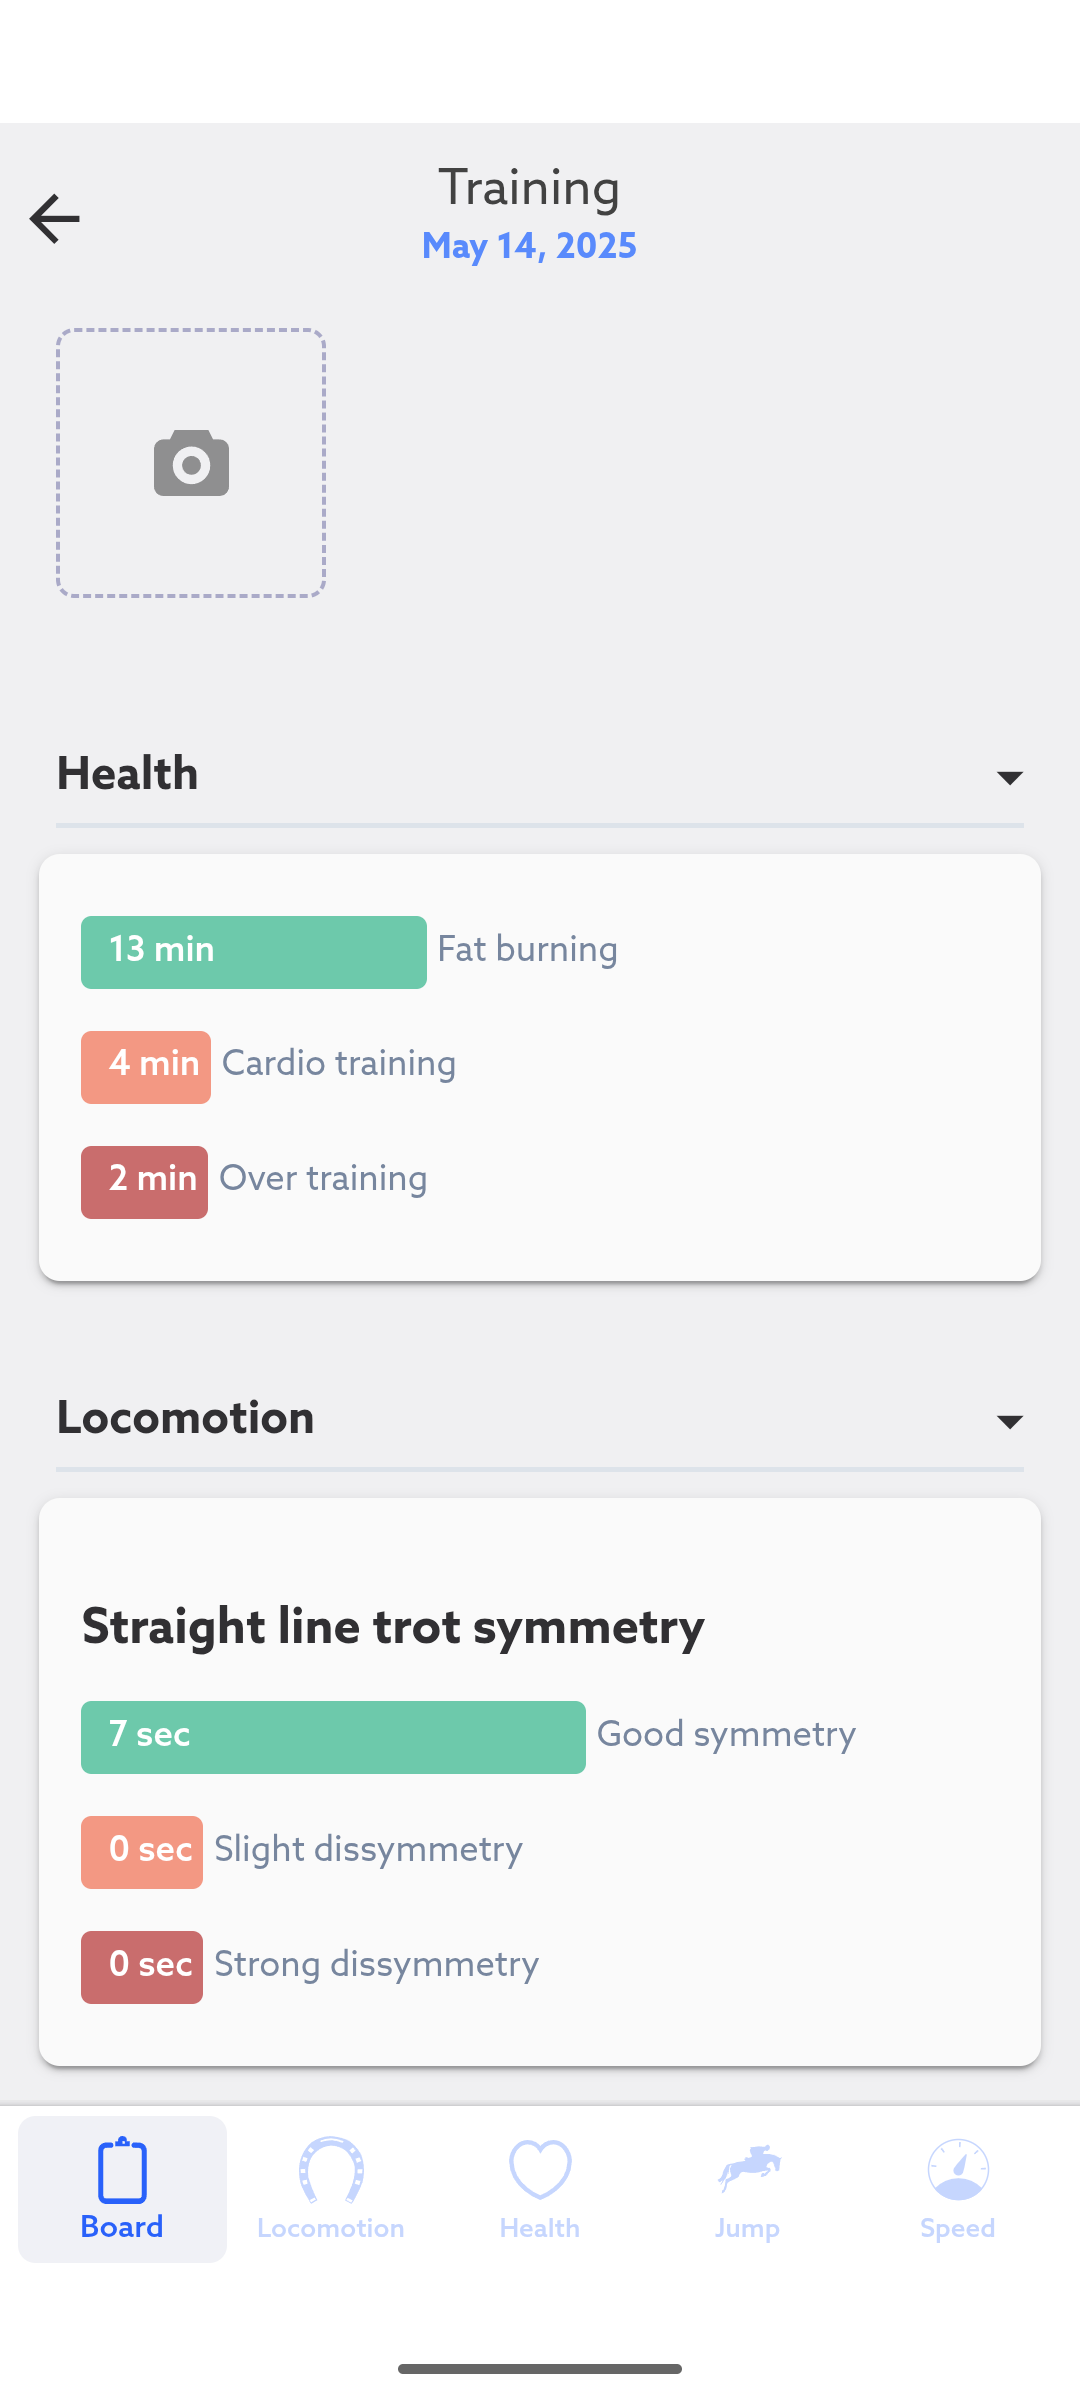Select the 2 min Over training bar
This screenshot has width=1080, height=2400.
click(144, 1182)
